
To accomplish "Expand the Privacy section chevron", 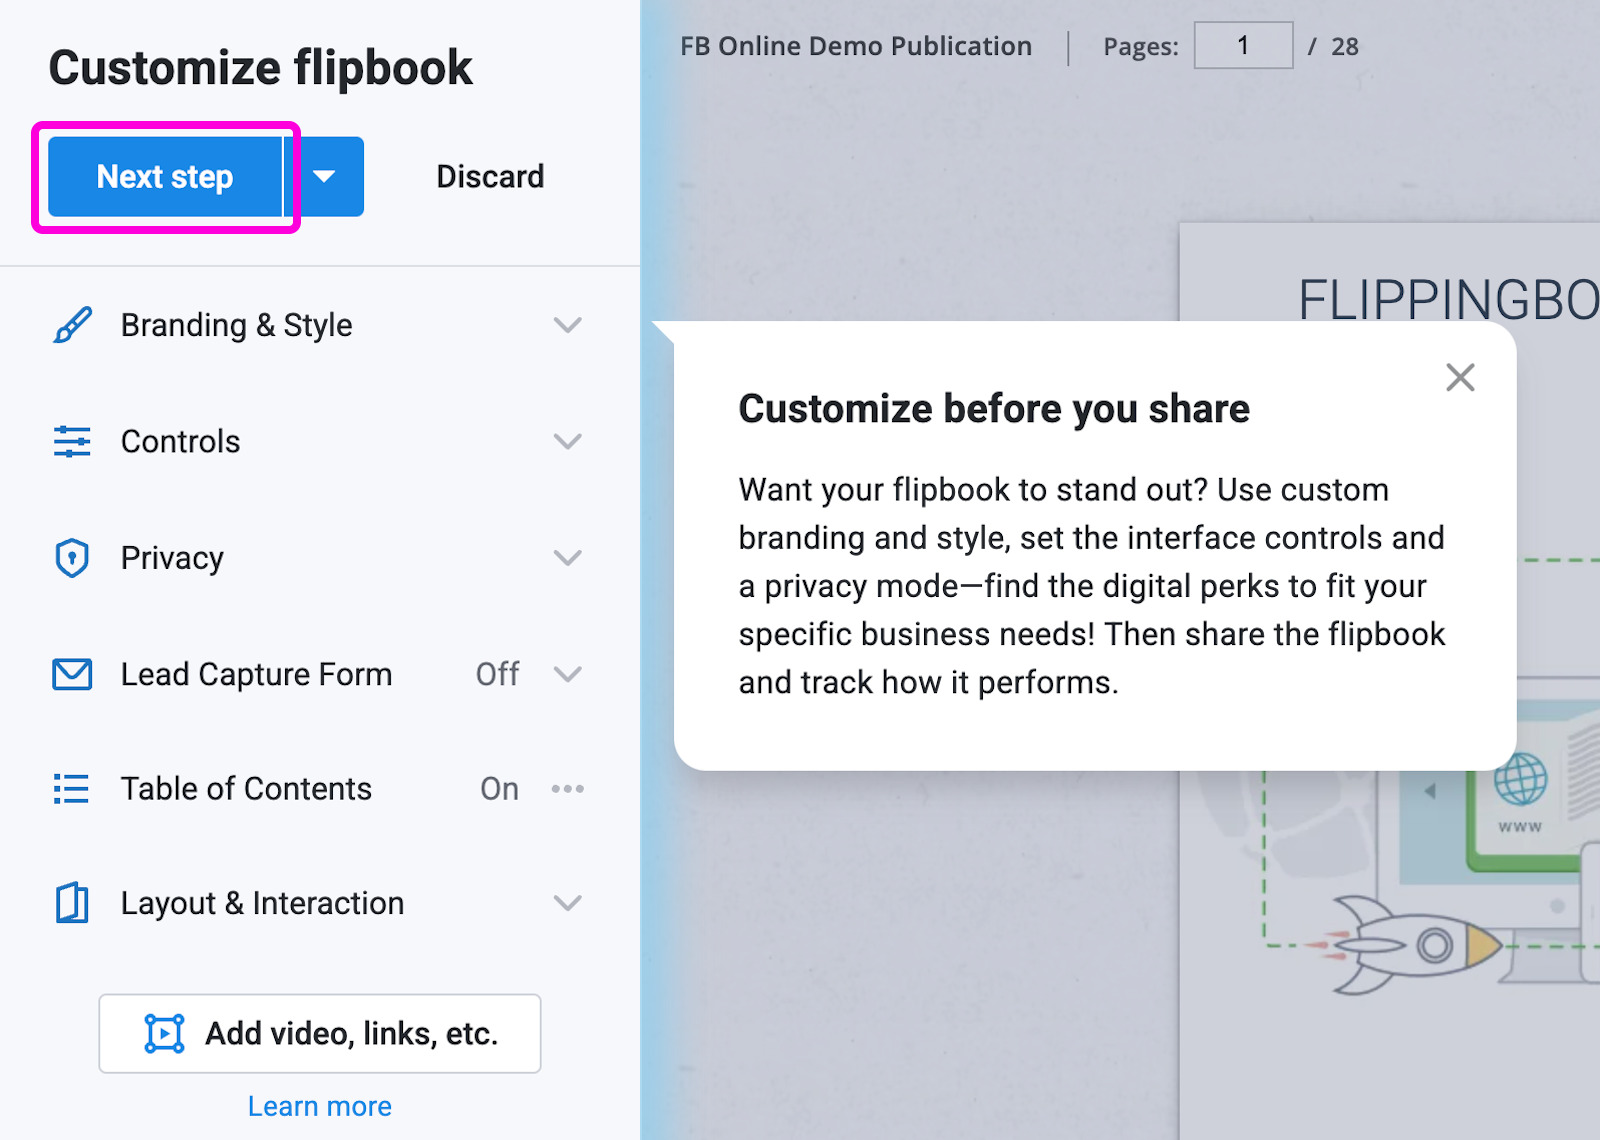I will coord(568,557).
